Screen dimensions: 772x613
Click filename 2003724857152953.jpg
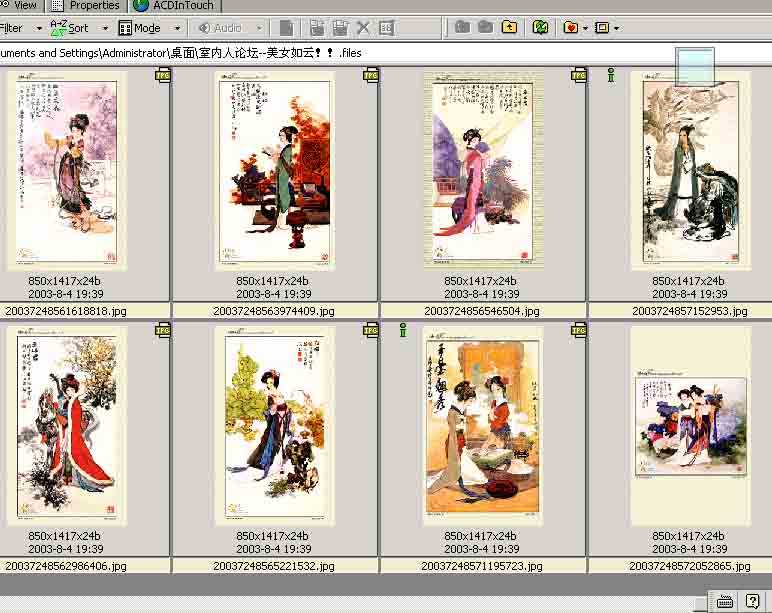pyautogui.click(x=690, y=311)
